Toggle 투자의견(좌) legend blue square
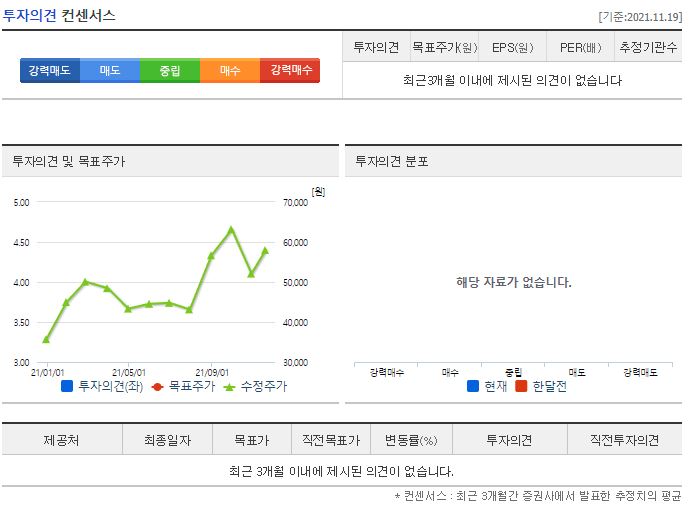Viewport: 691px width, 518px height. click(67, 387)
